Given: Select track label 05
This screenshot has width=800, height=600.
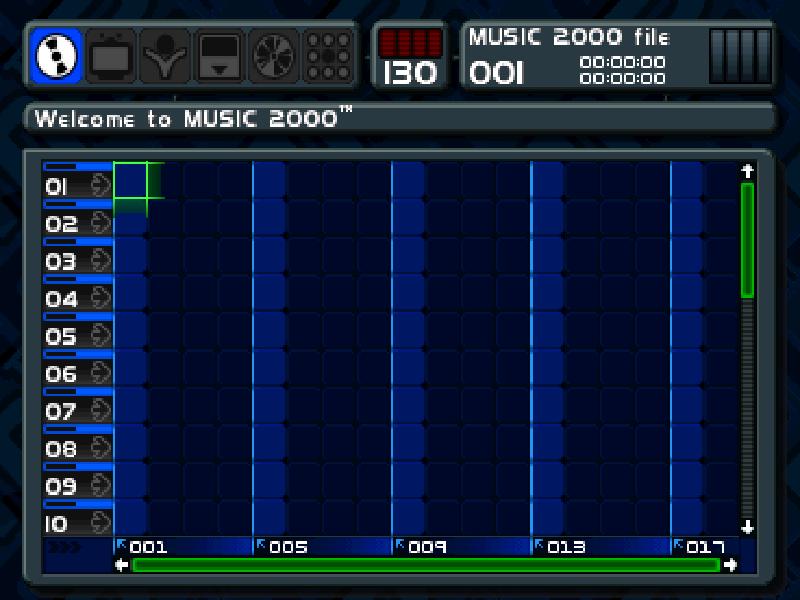Looking at the screenshot, I should (x=61, y=337).
